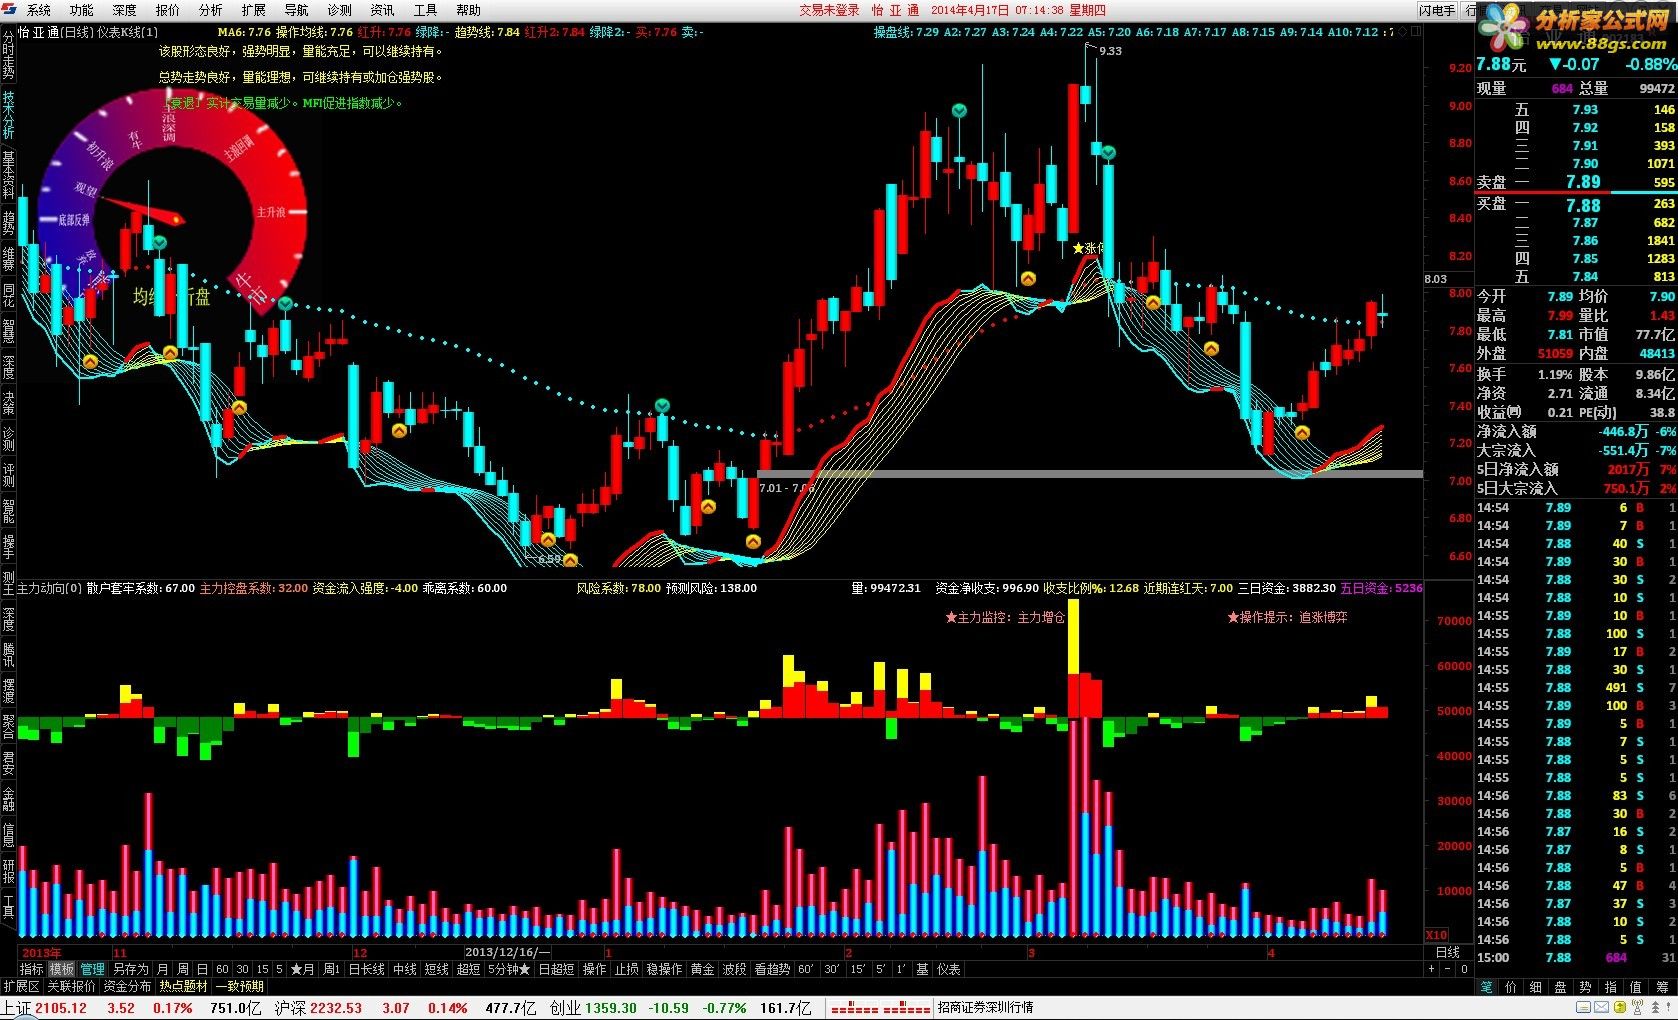Open the 帮助 menu
The width and height of the screenshot is (1678, 1020).
point(468,10)
